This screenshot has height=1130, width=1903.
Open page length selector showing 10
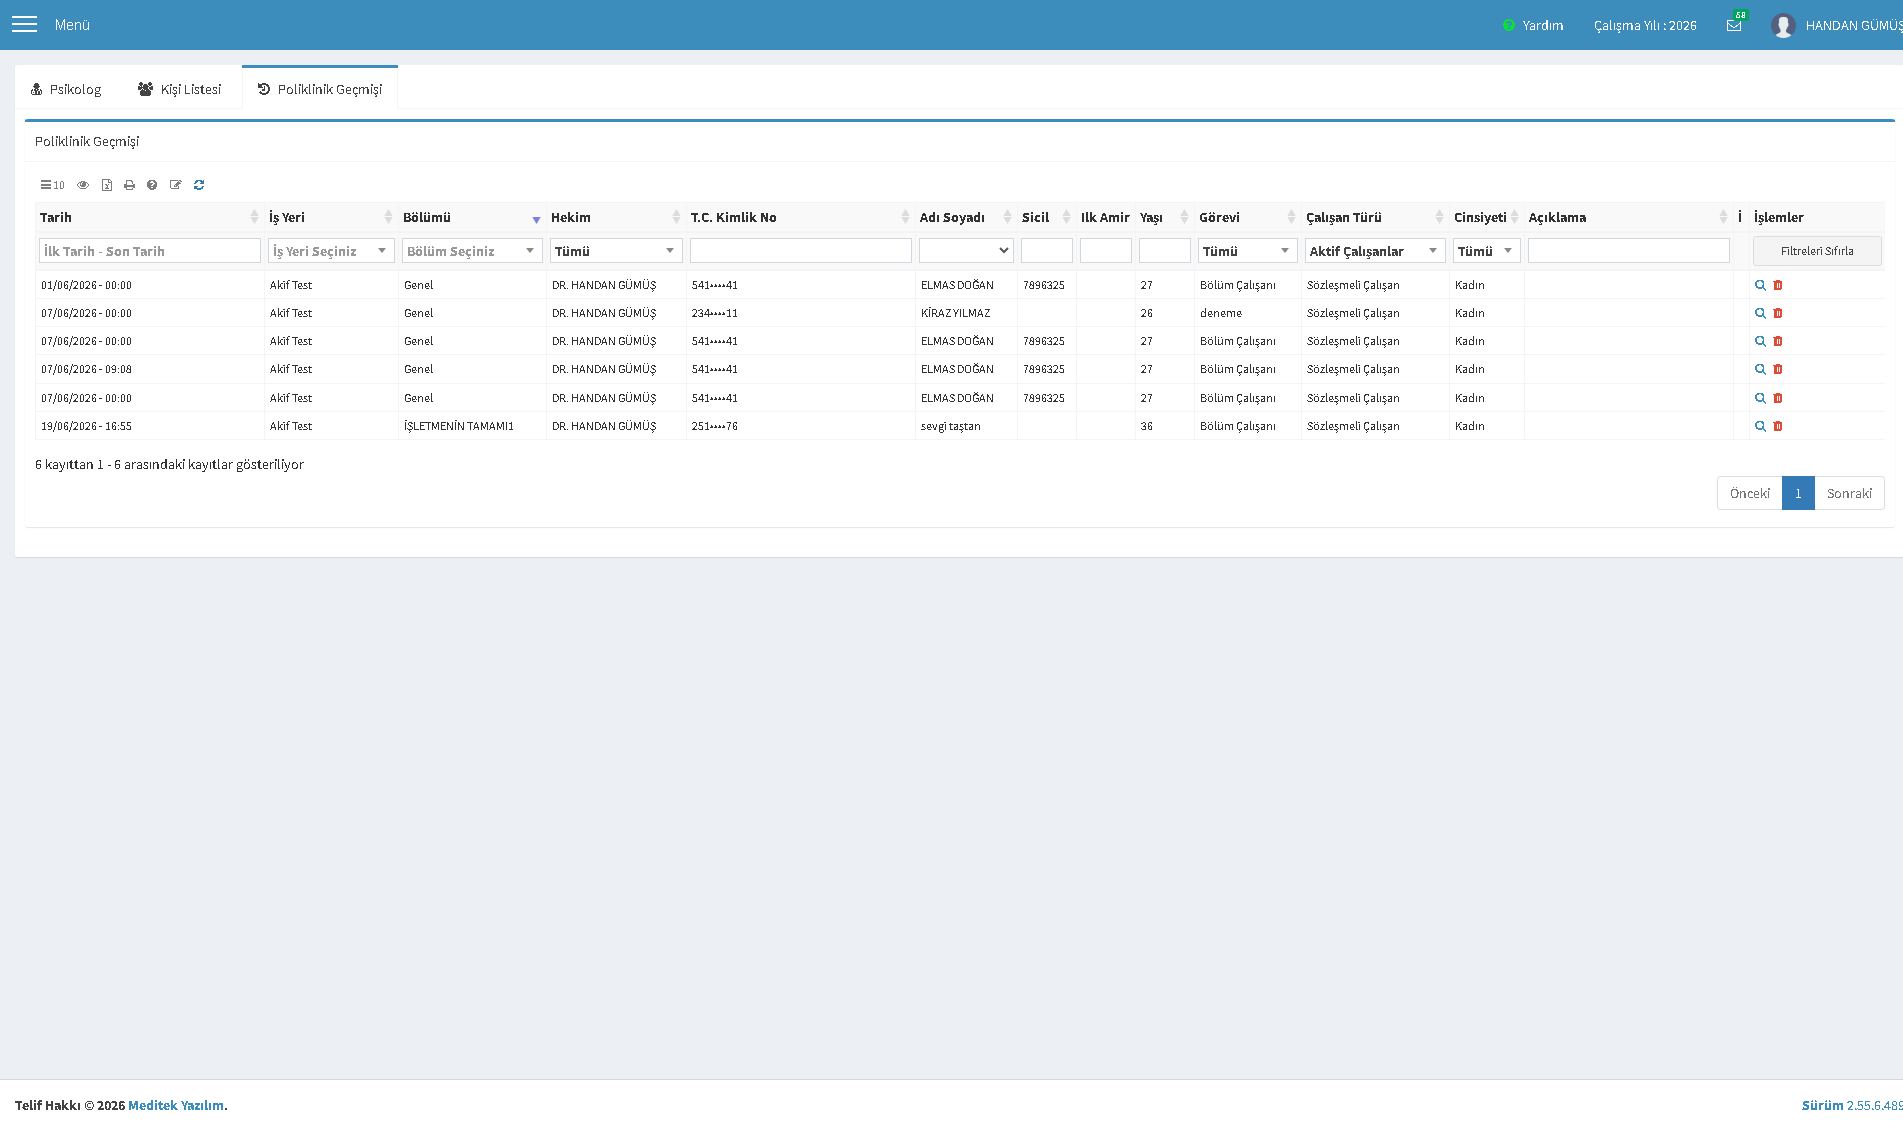pyautogui.click(x=52, y=185)
